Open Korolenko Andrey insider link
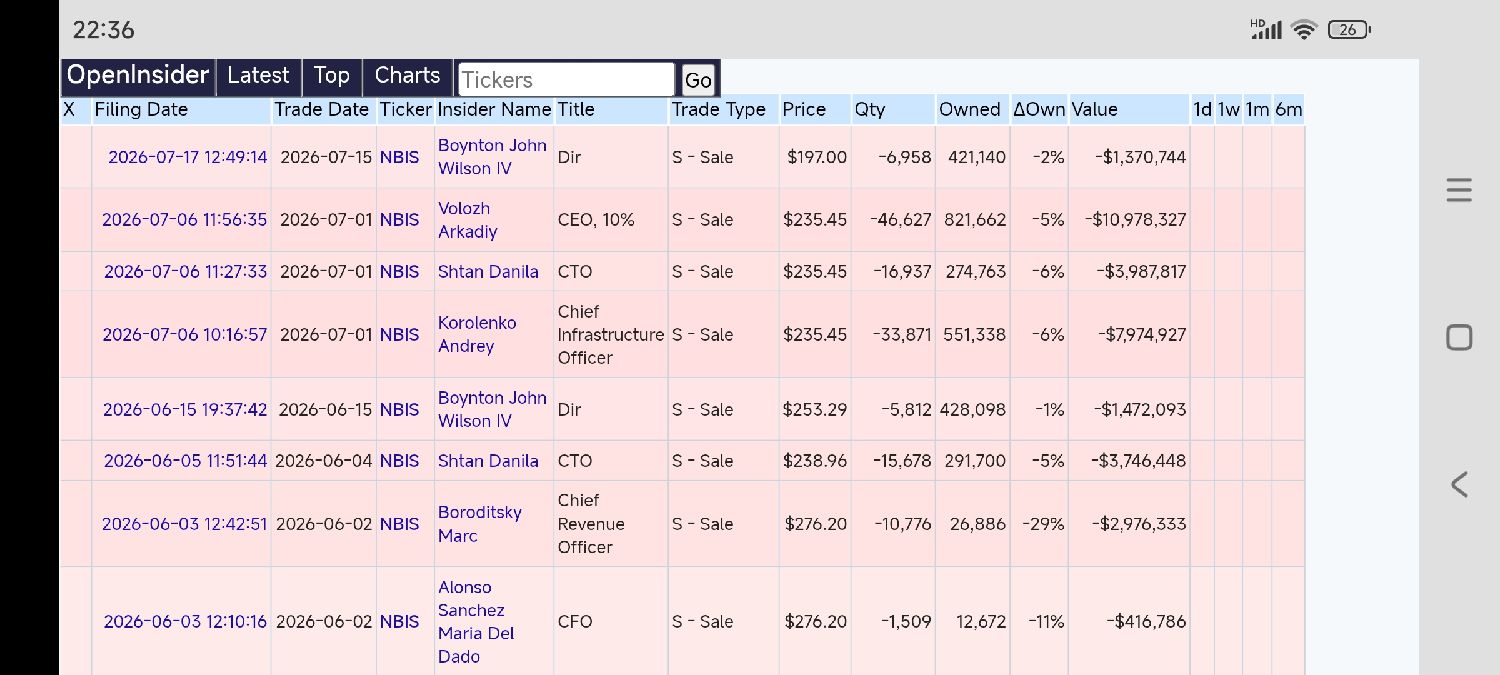The width and height of the screenshot is (1500, 675). [x=477, y=335]
